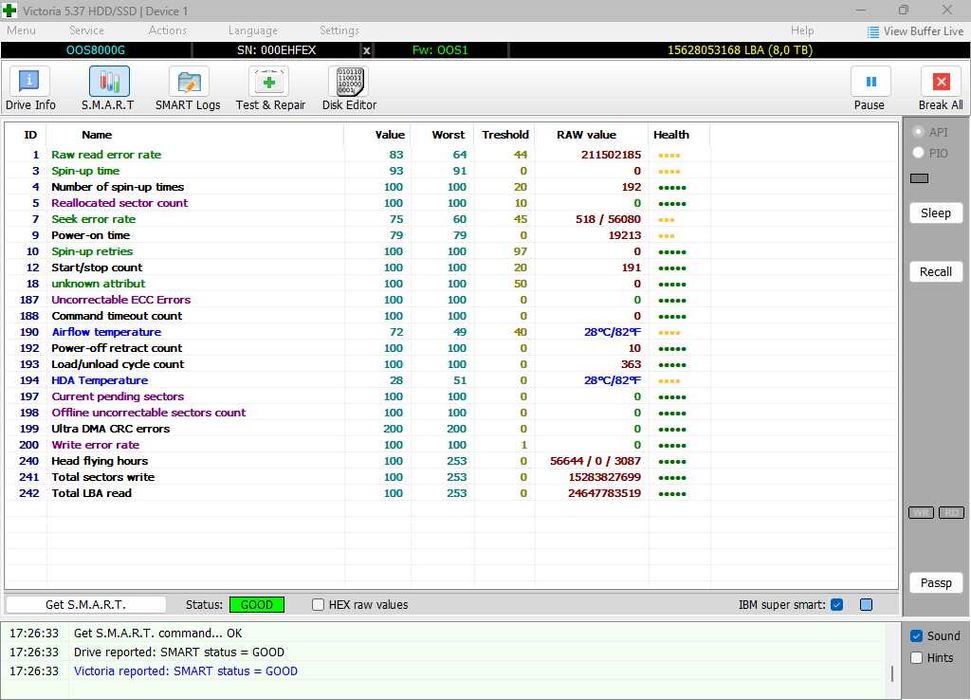Click the Treshold column header
The image size is (971, 700).
[505, 135]
